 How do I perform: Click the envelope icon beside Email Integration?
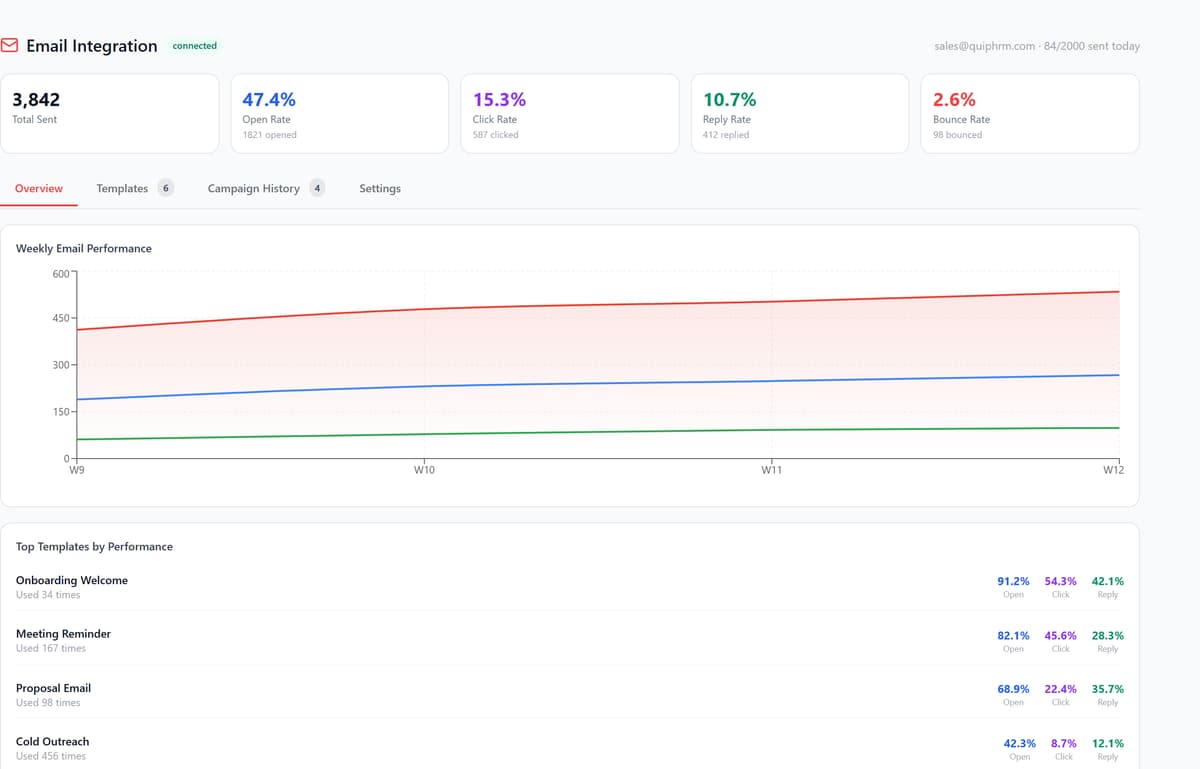pyautogui.click(x=10, y=46)
